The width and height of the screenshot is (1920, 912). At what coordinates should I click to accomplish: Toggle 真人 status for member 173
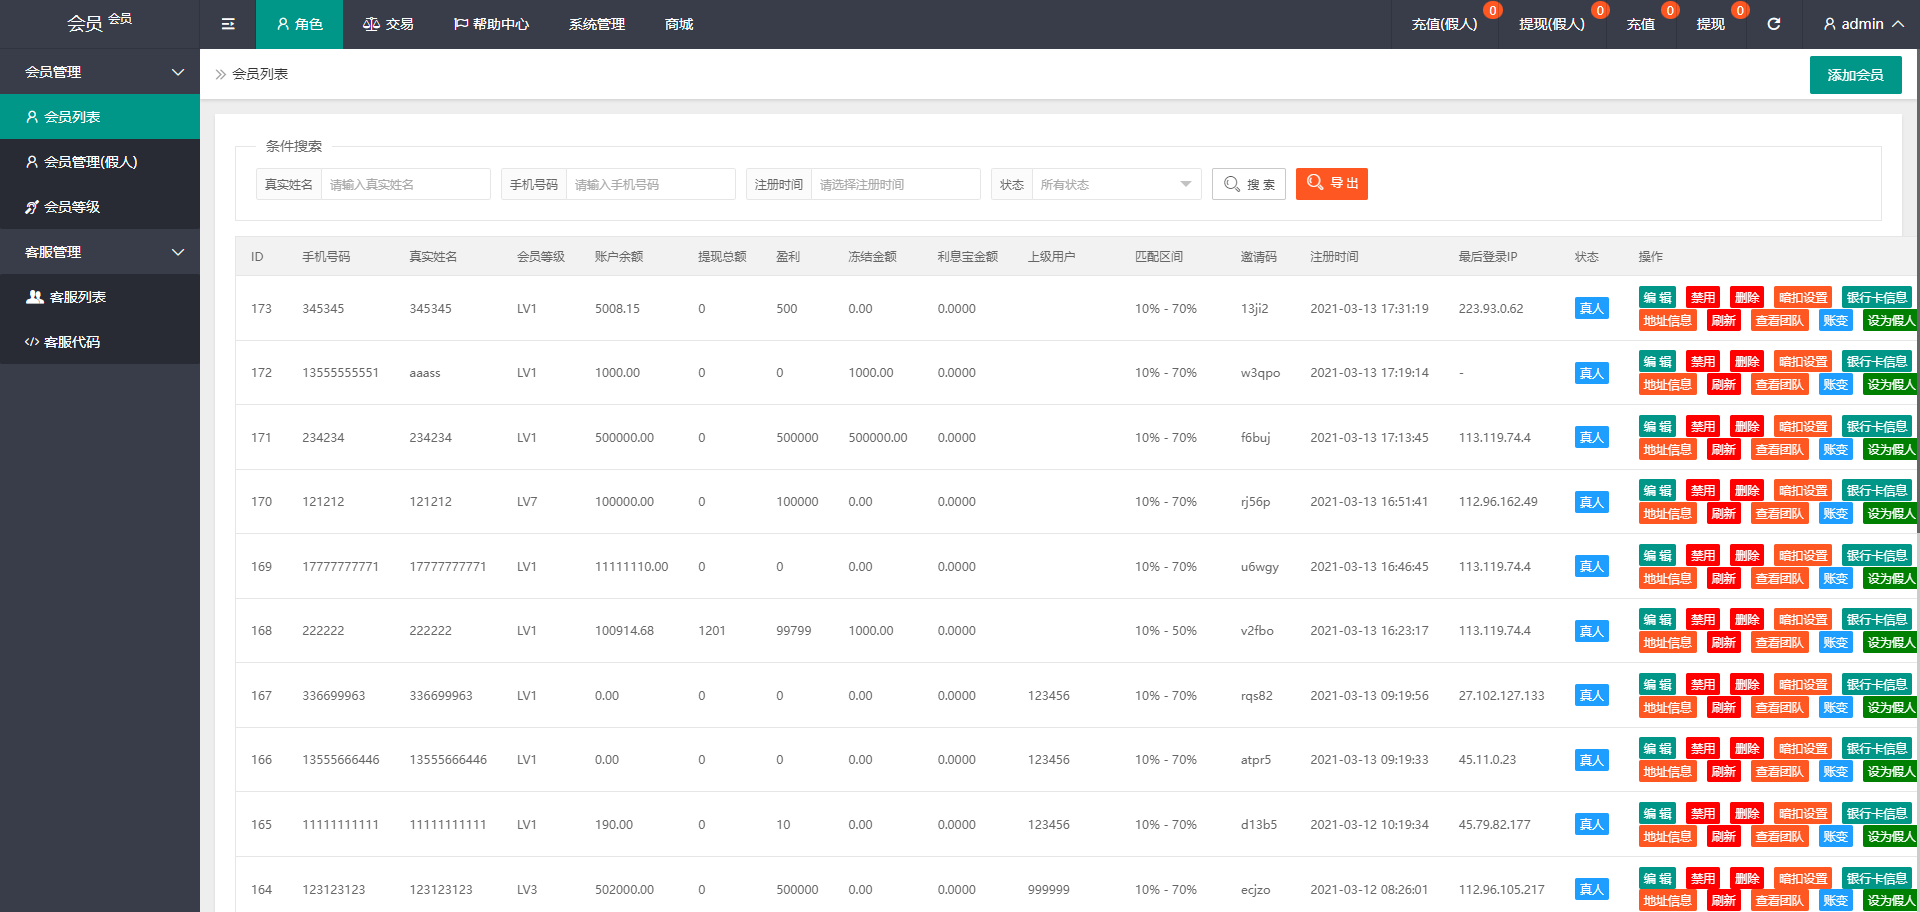(x=1591, y=309)
